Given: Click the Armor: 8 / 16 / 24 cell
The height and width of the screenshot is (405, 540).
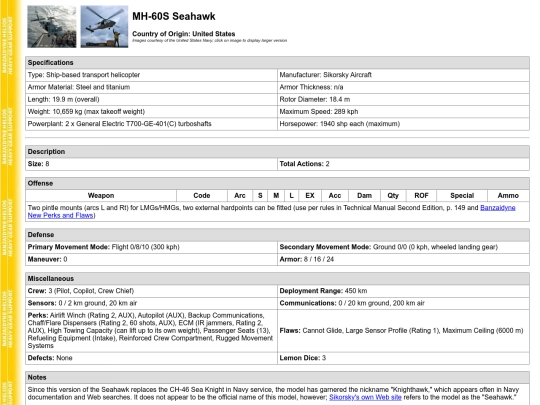Looking at the screenshot, I should [x=403, y=259].
